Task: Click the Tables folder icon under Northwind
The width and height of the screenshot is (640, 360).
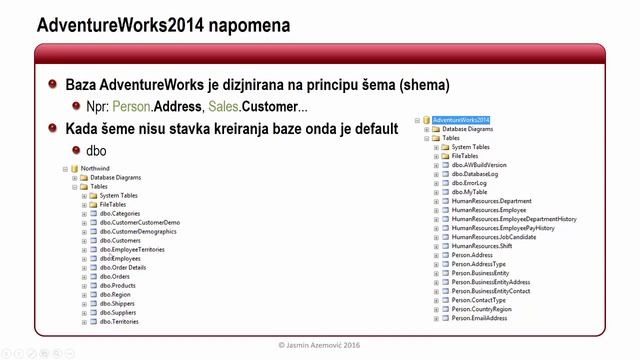Action: point(84,187)
